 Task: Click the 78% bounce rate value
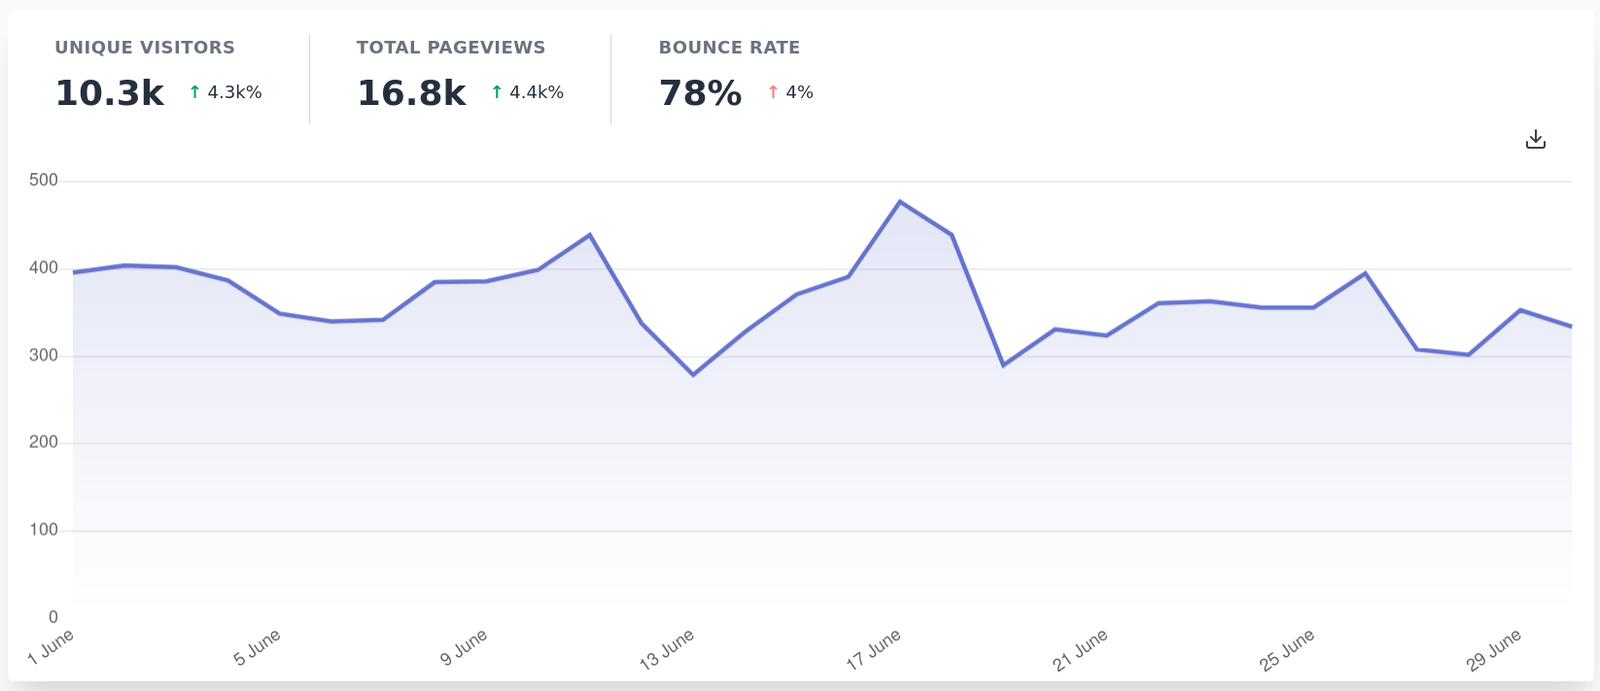tap(700, 93)
